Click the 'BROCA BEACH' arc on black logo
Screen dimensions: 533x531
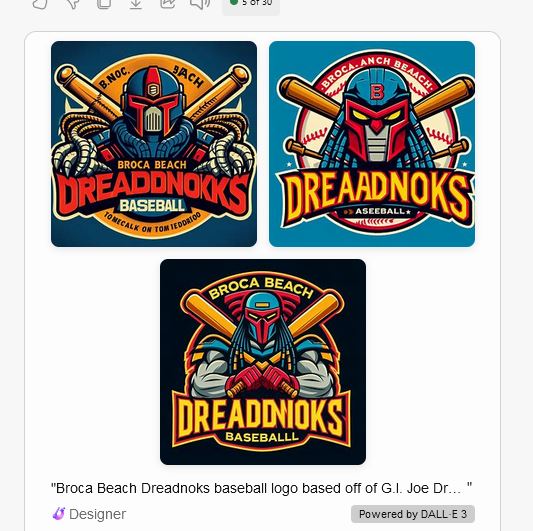click(x=260, y=288)
